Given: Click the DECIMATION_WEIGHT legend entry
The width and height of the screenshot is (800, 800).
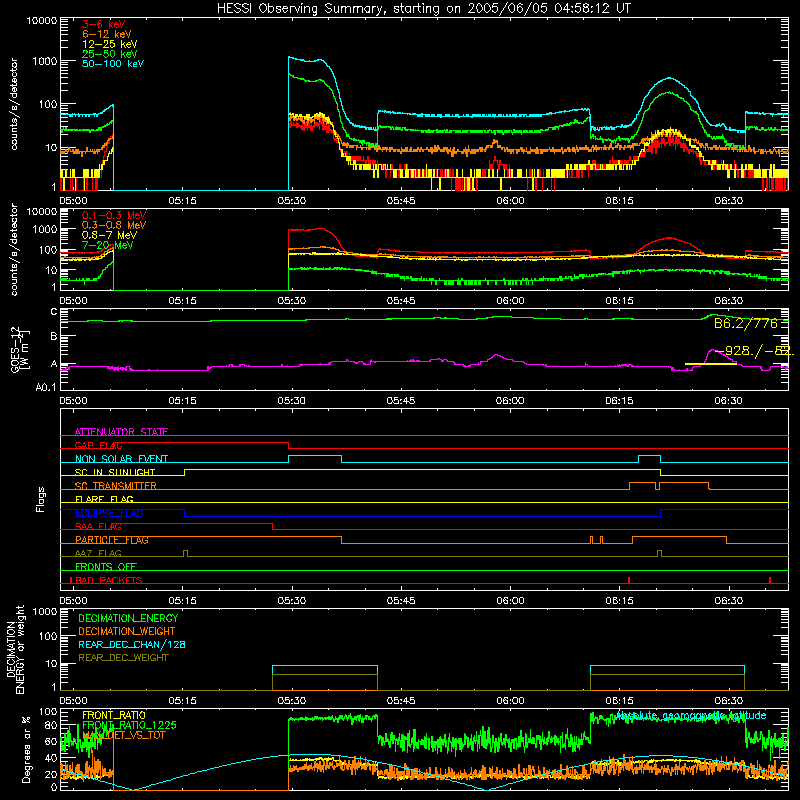Looking at the screenshot, I should (127, 631).
